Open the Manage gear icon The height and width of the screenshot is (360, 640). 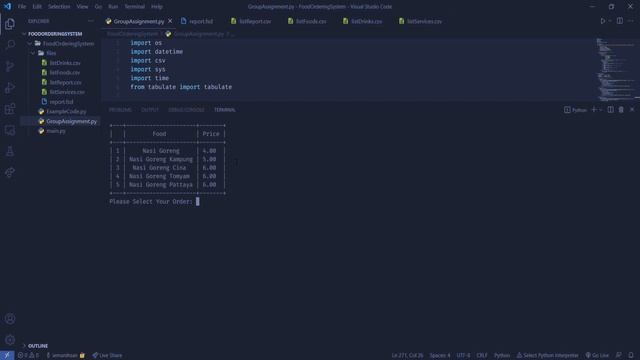coord(10,340)
